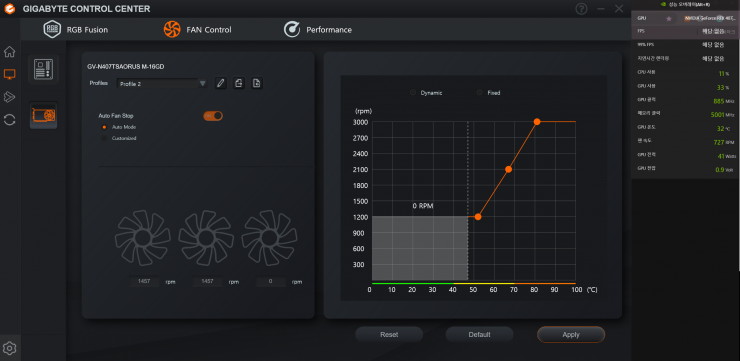Click the orange fan icon
740x361 pixels.
[x=172, y=29]
